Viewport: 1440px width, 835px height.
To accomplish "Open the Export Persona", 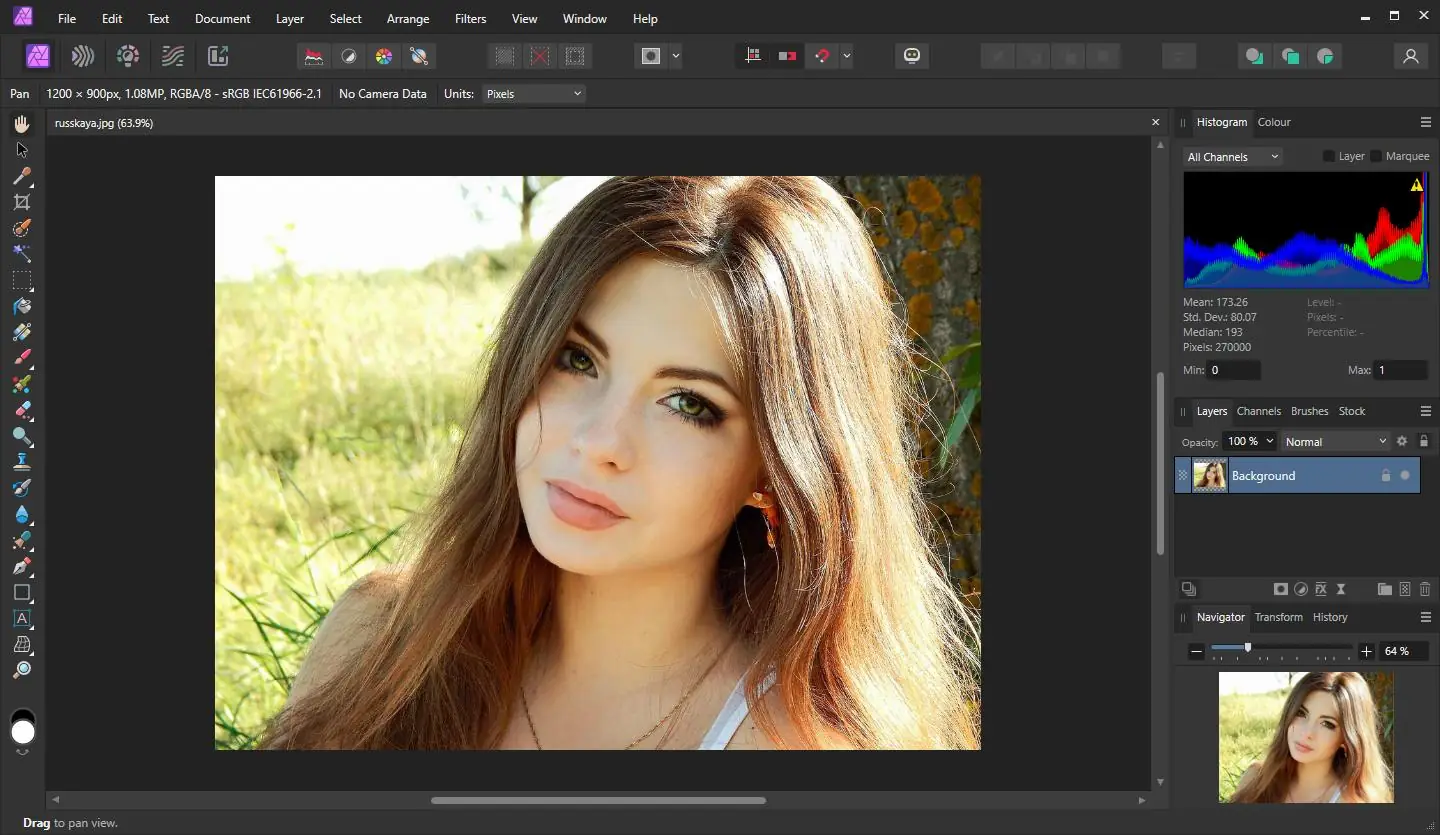I will 218,56.
